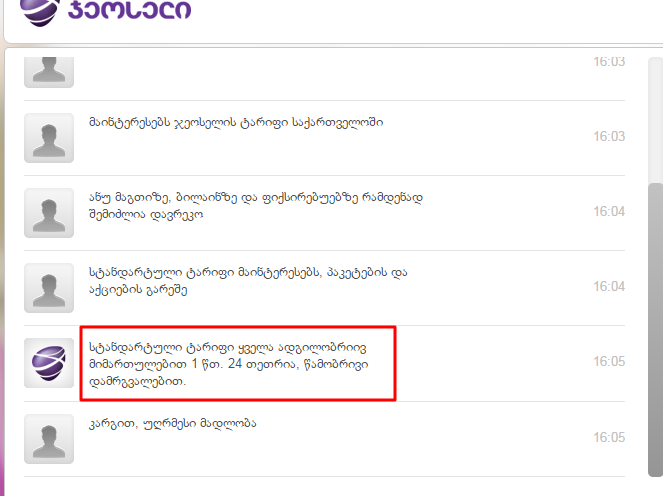Click user avatar beside 'სტანდარტული ტარიფი მაინტერესებს' message
Screen dimensions: 663x496
click(x=49, y=288)
